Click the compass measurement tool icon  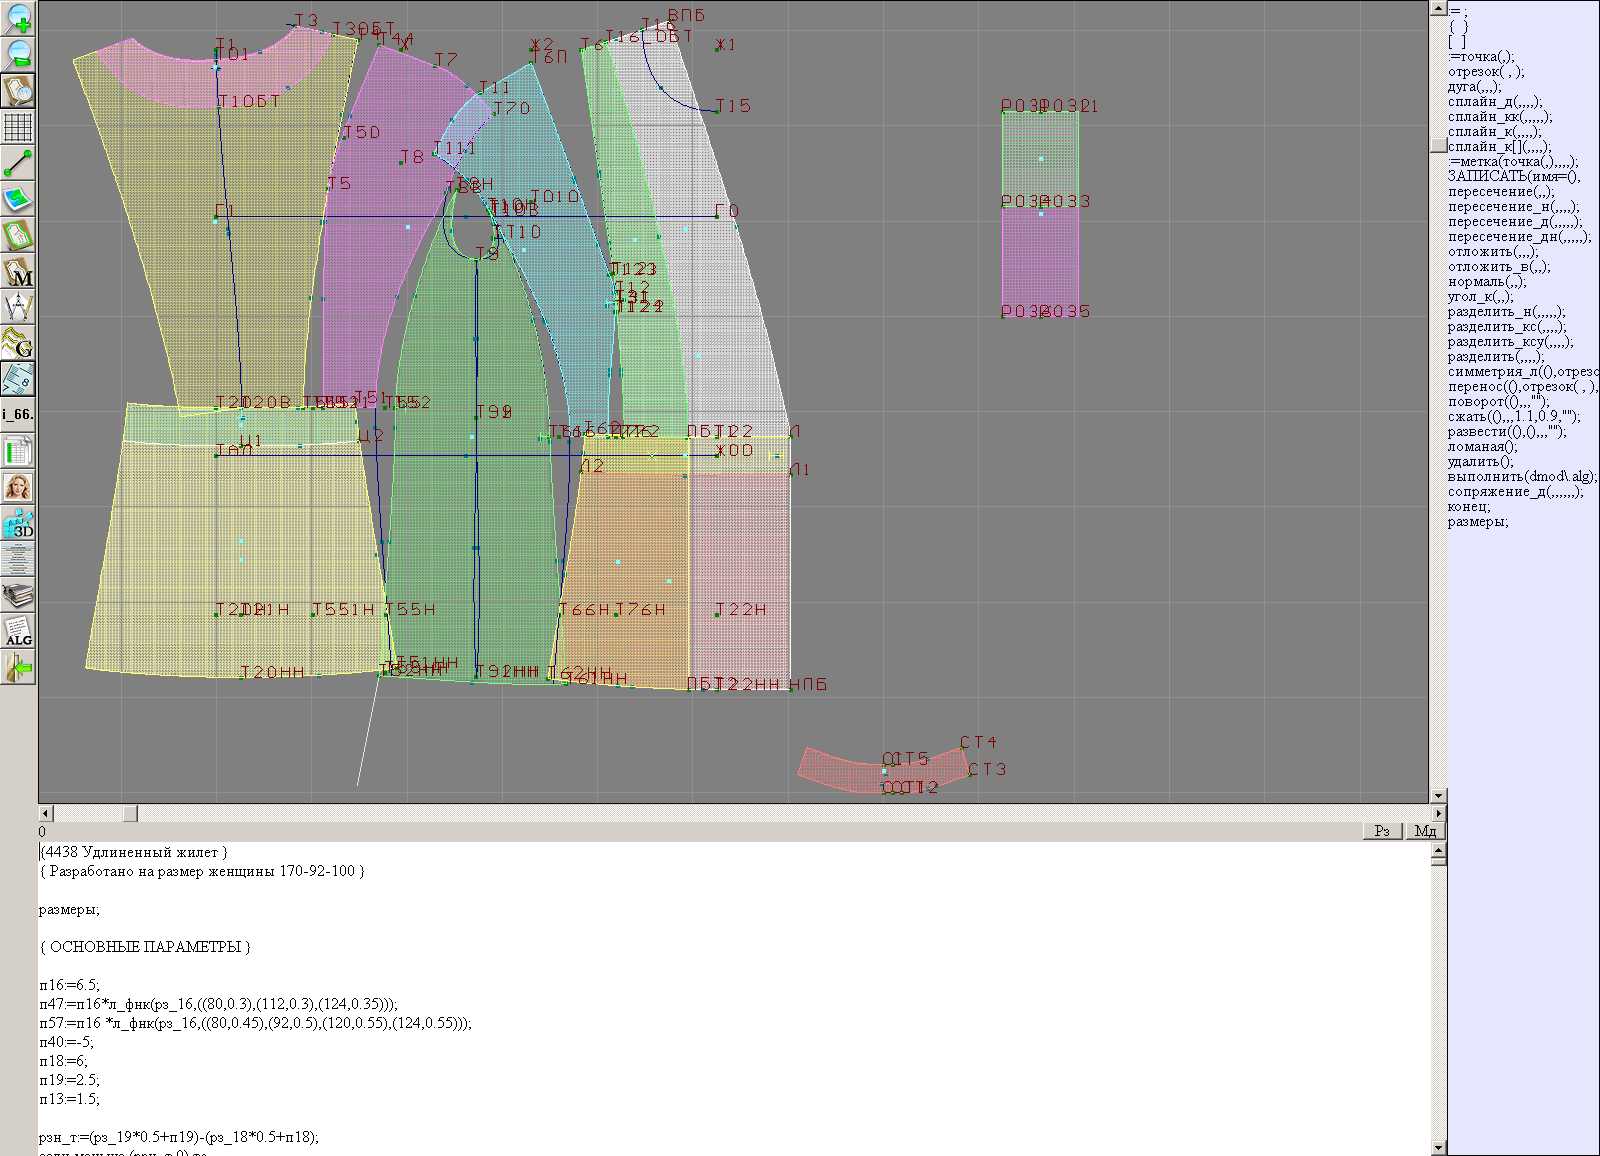pos(18,307)
